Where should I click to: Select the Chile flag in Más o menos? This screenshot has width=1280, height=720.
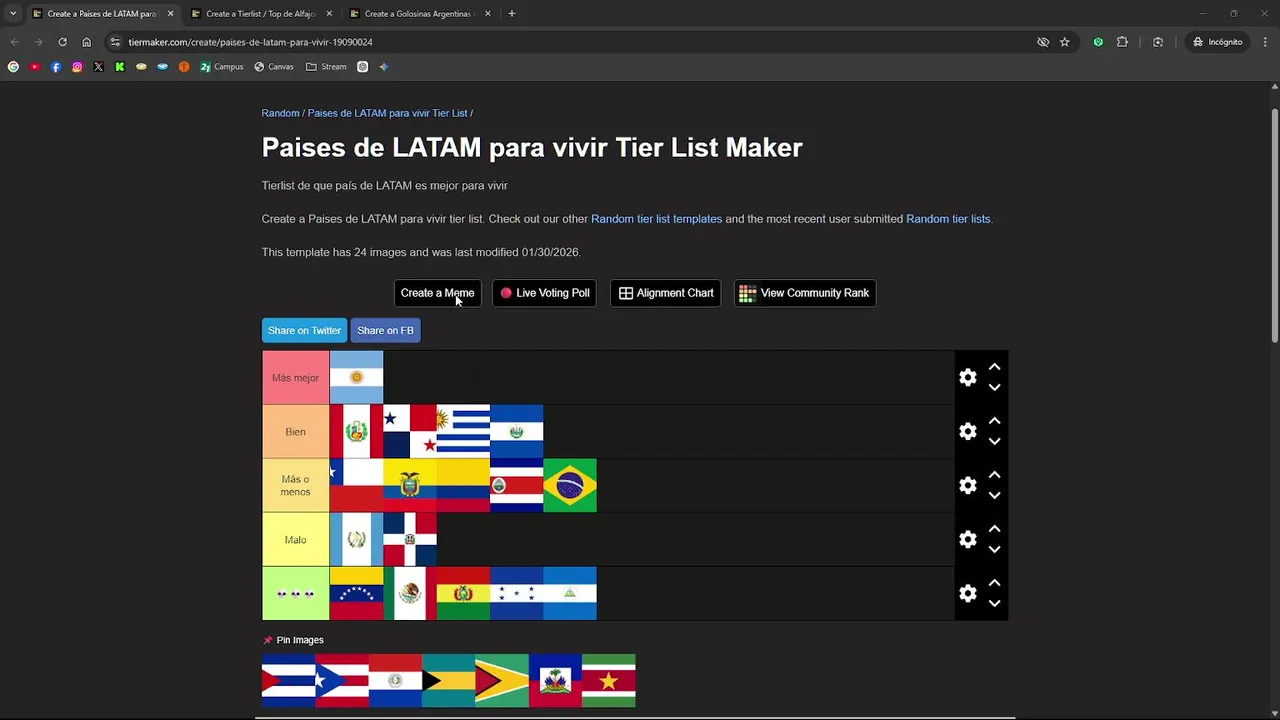coord(356,486)
